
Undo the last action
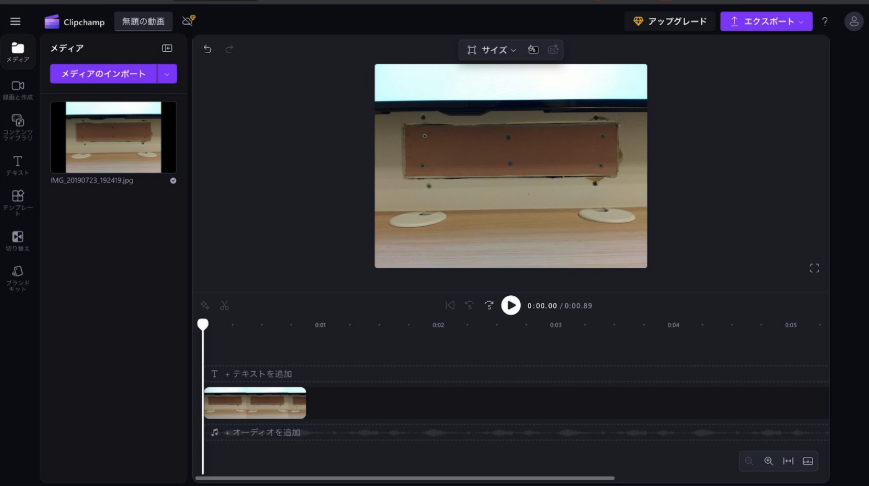coord(207,49)
